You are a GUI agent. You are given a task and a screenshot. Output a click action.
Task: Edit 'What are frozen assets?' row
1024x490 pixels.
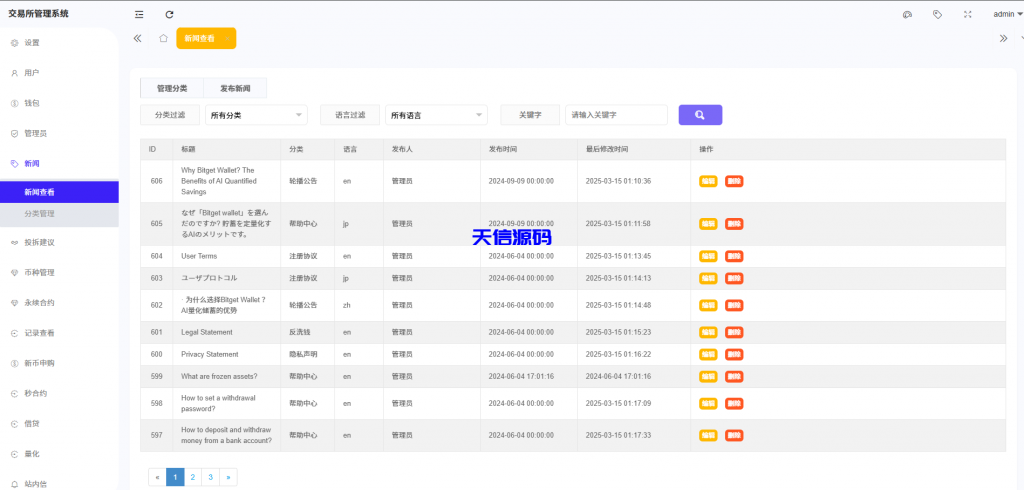(x=709, y=376)
